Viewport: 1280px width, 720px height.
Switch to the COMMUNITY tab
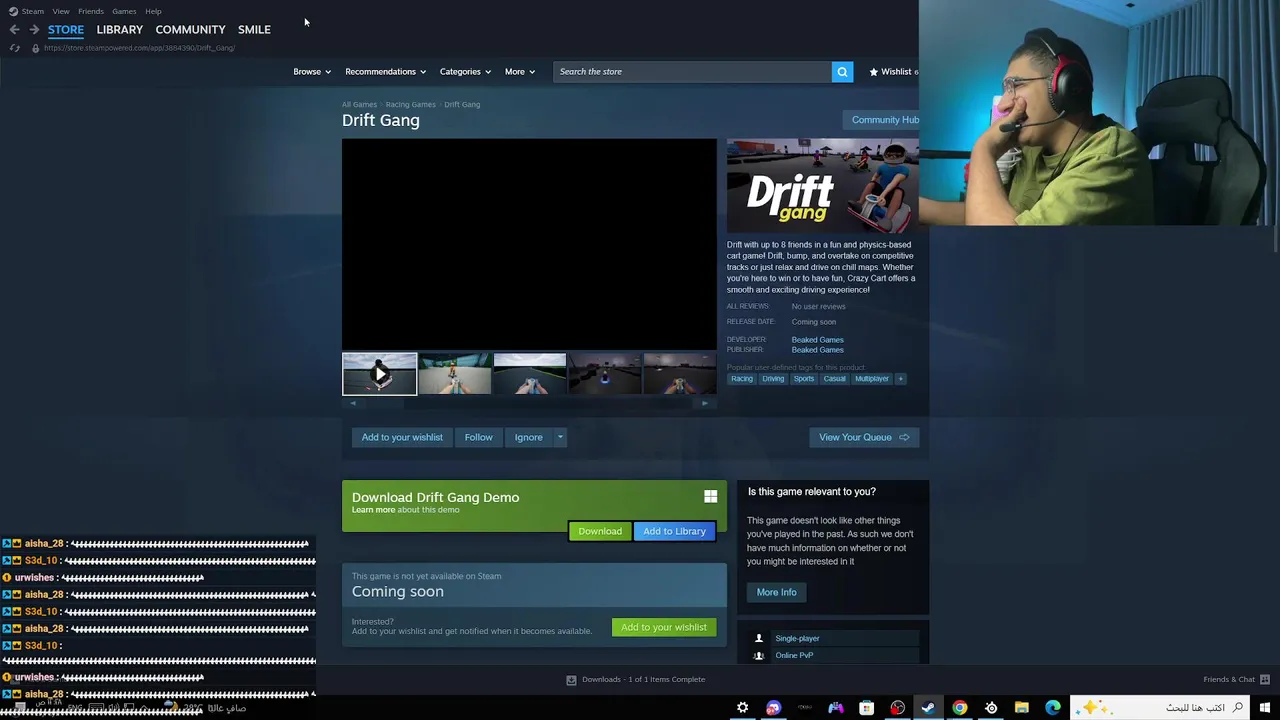pyautogui.click(x=190, y=30)
